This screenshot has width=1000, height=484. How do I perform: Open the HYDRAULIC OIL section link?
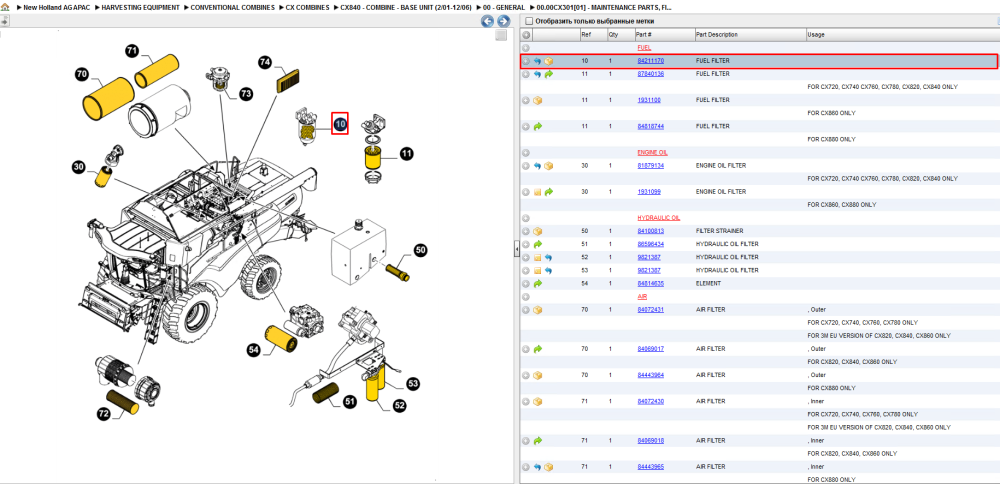(x=658, y=217)
